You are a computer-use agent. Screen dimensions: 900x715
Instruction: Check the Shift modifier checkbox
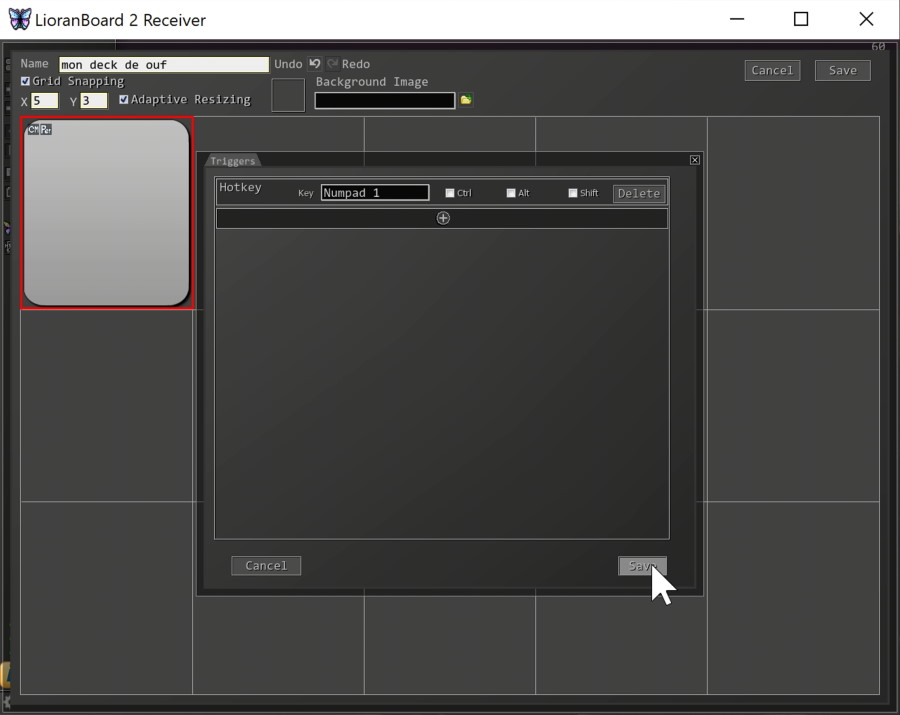point(573,193)
